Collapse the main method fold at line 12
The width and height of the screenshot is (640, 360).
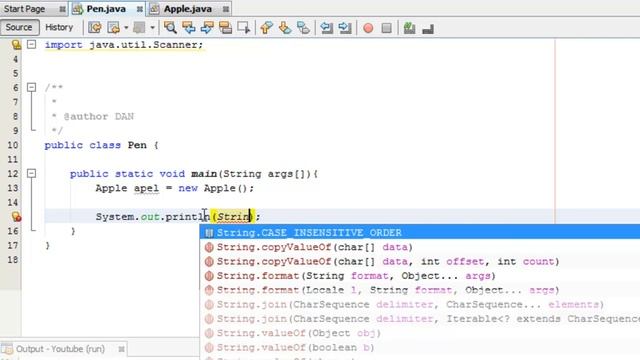(x=31, y=173)
